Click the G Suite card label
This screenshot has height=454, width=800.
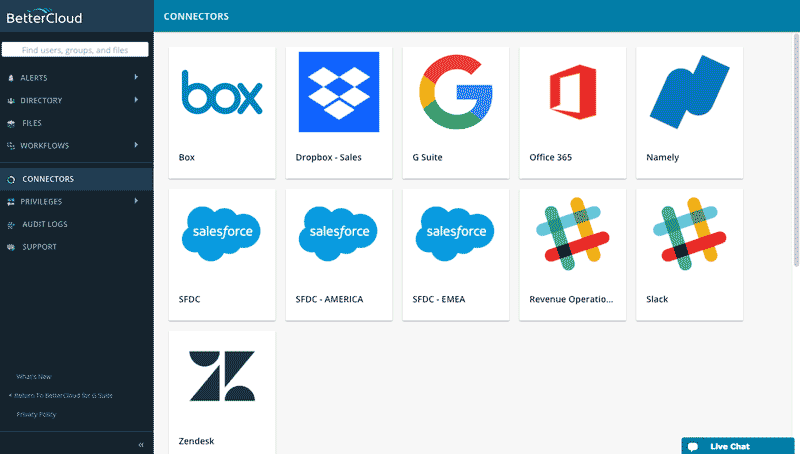428,157
